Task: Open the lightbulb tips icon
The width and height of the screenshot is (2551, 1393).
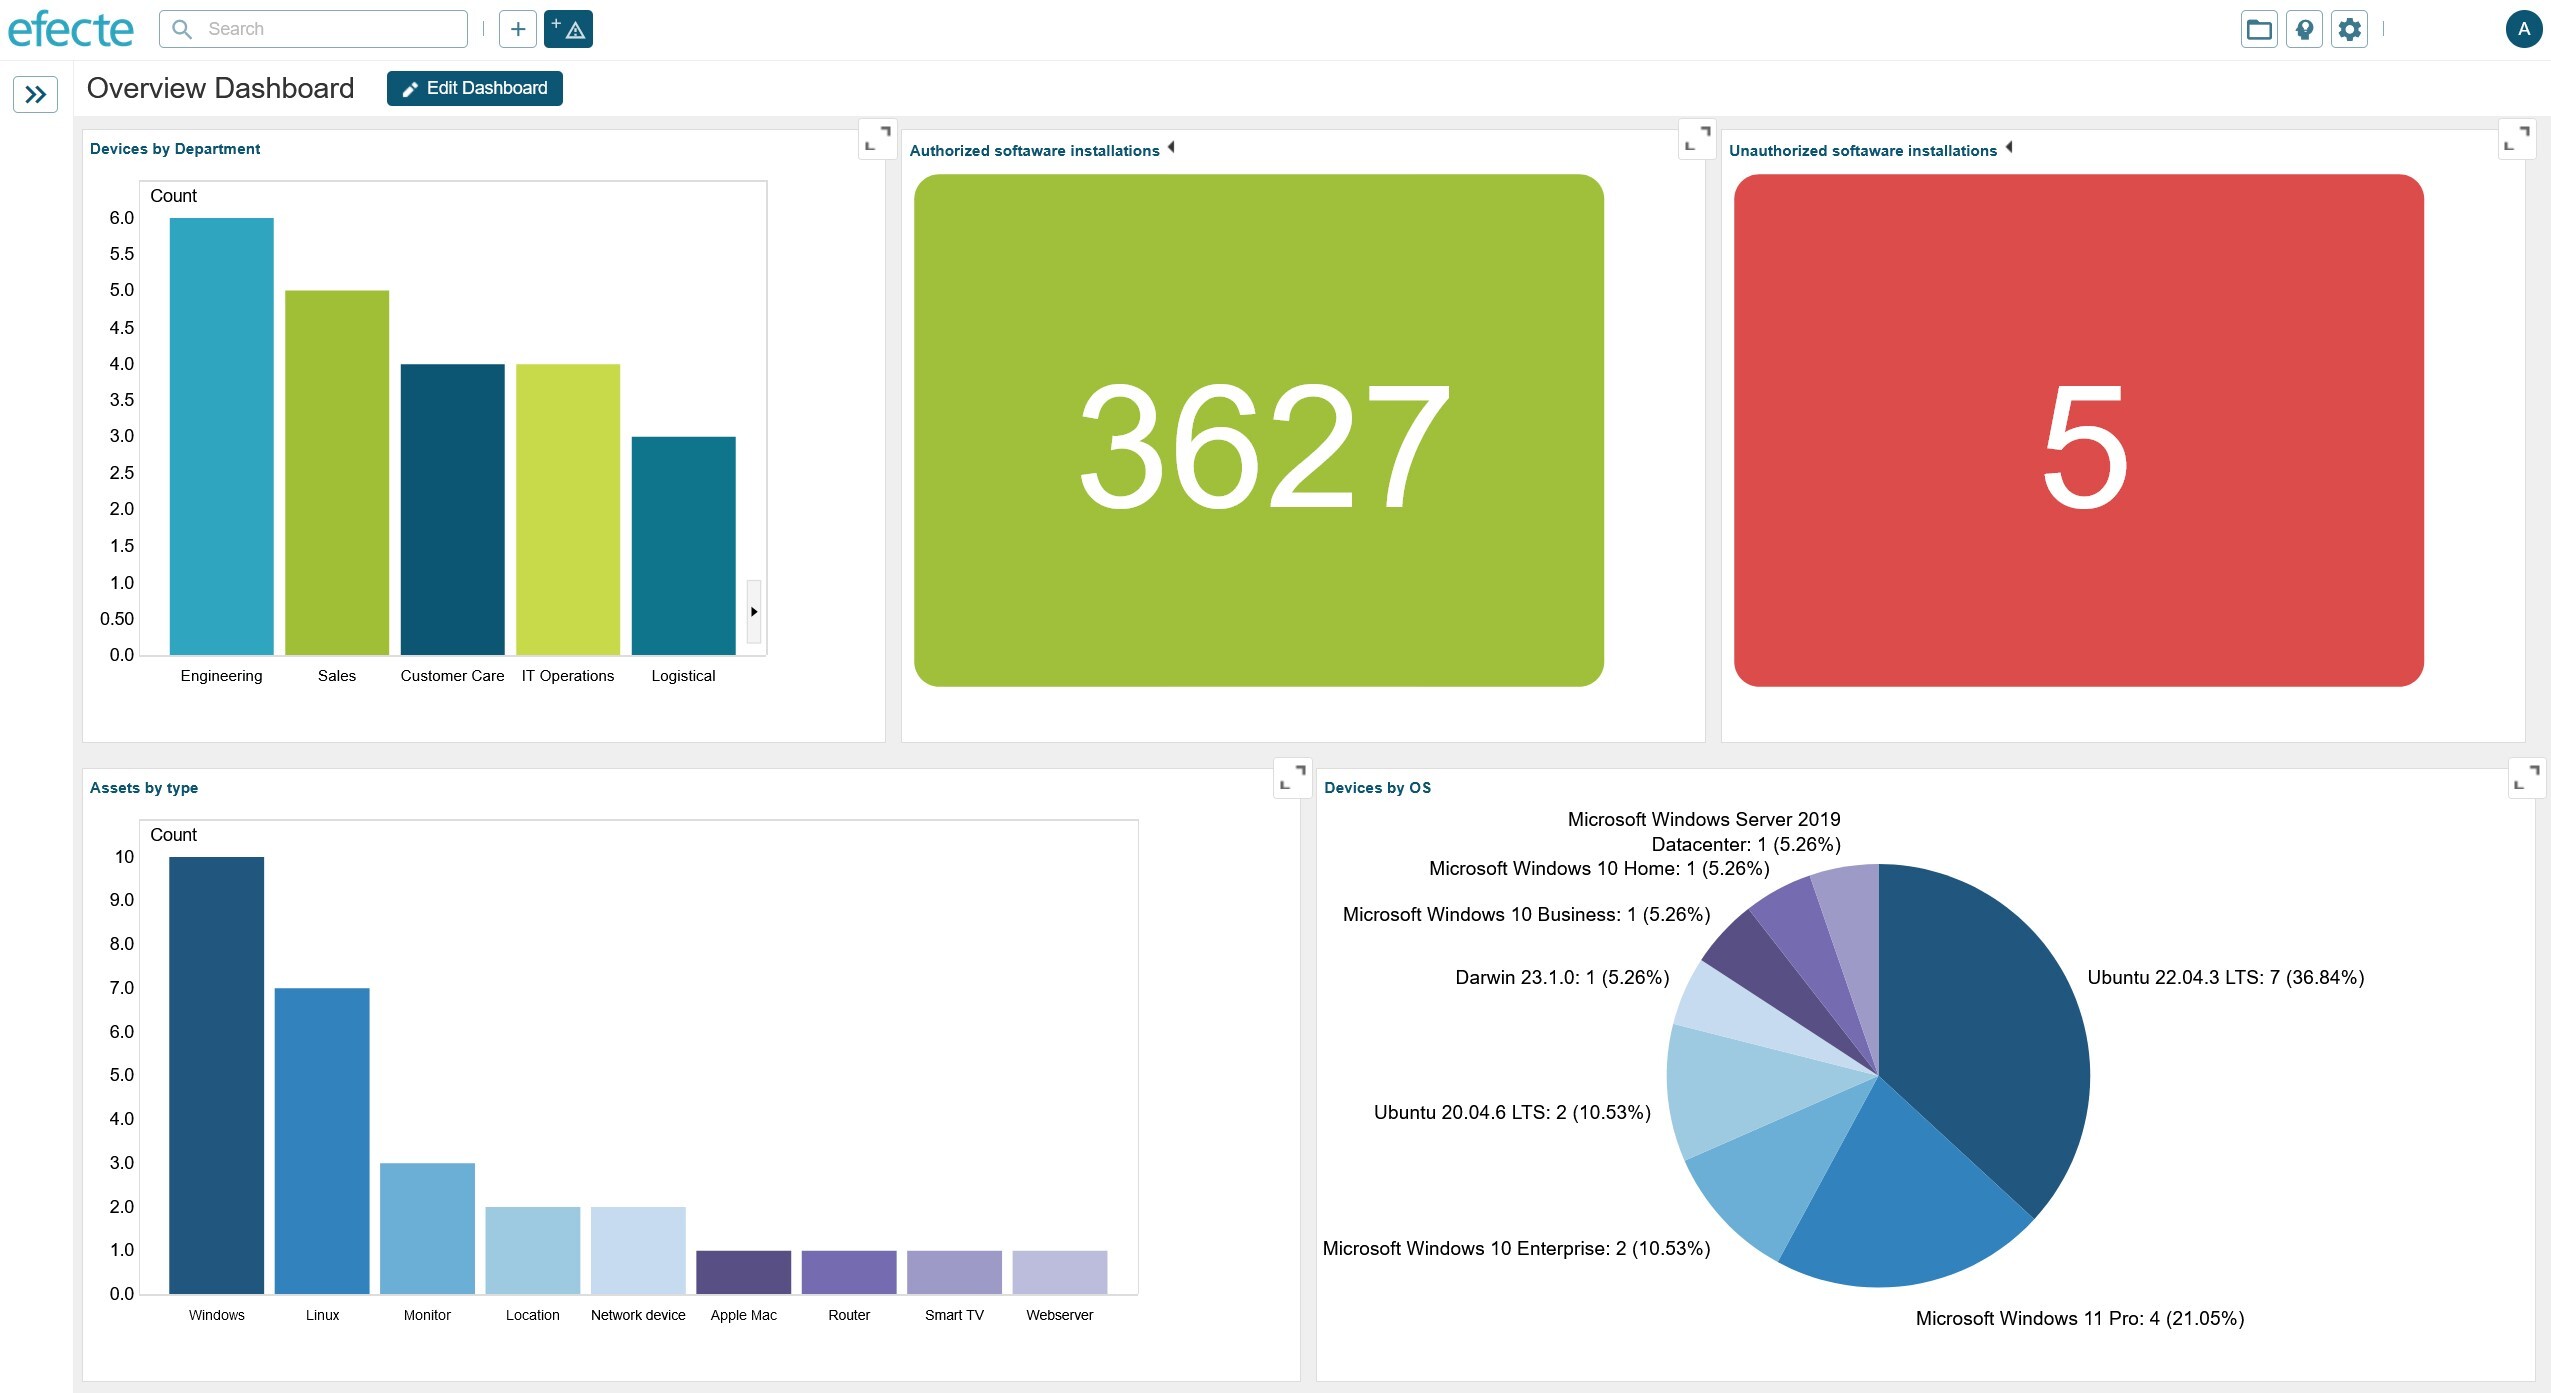Action: [x=2304, y=29]
